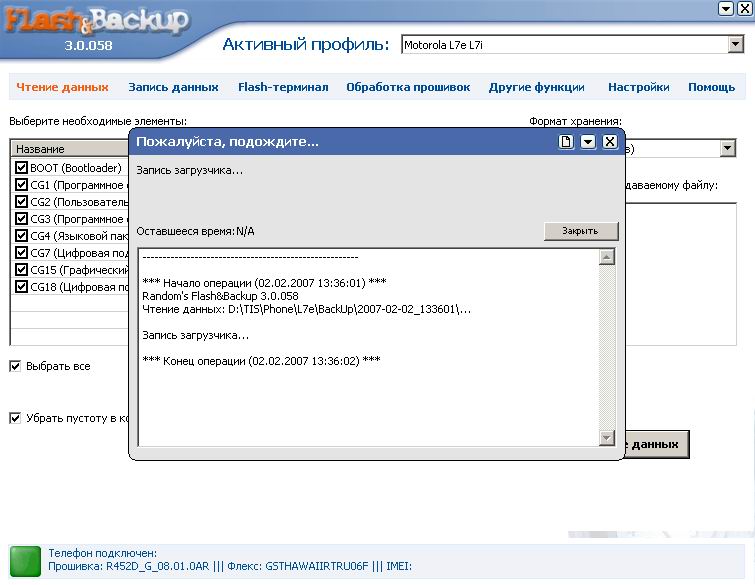This screenshot has width=755, height=585.
Task: Click the dialog title 'Пожалуйста, подождите...'
Action: (227, 142)
